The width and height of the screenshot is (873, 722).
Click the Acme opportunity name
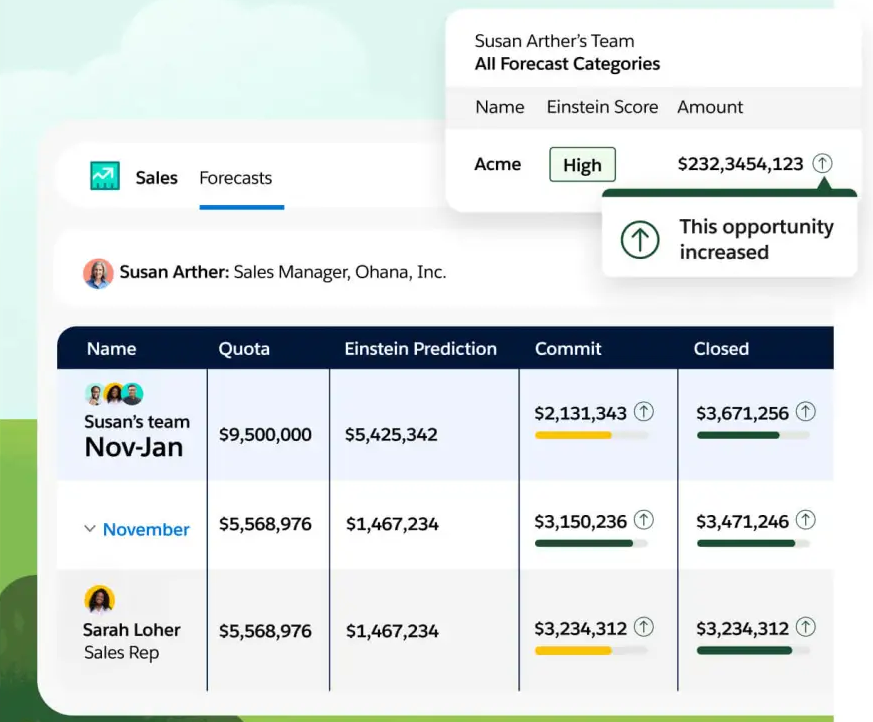497,164
